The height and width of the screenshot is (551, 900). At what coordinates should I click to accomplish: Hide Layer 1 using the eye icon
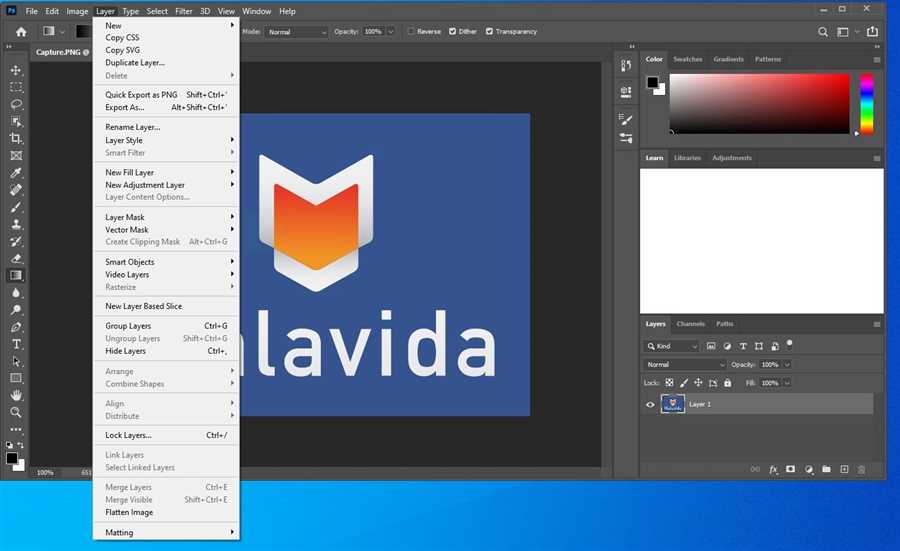[x=650, y=405]
